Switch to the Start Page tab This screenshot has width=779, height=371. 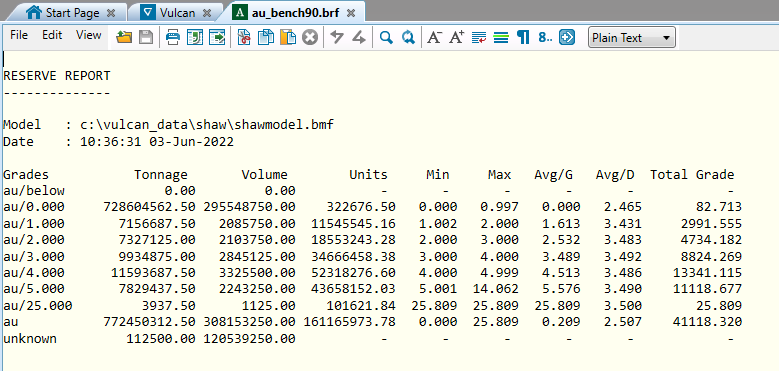[70, 12]
